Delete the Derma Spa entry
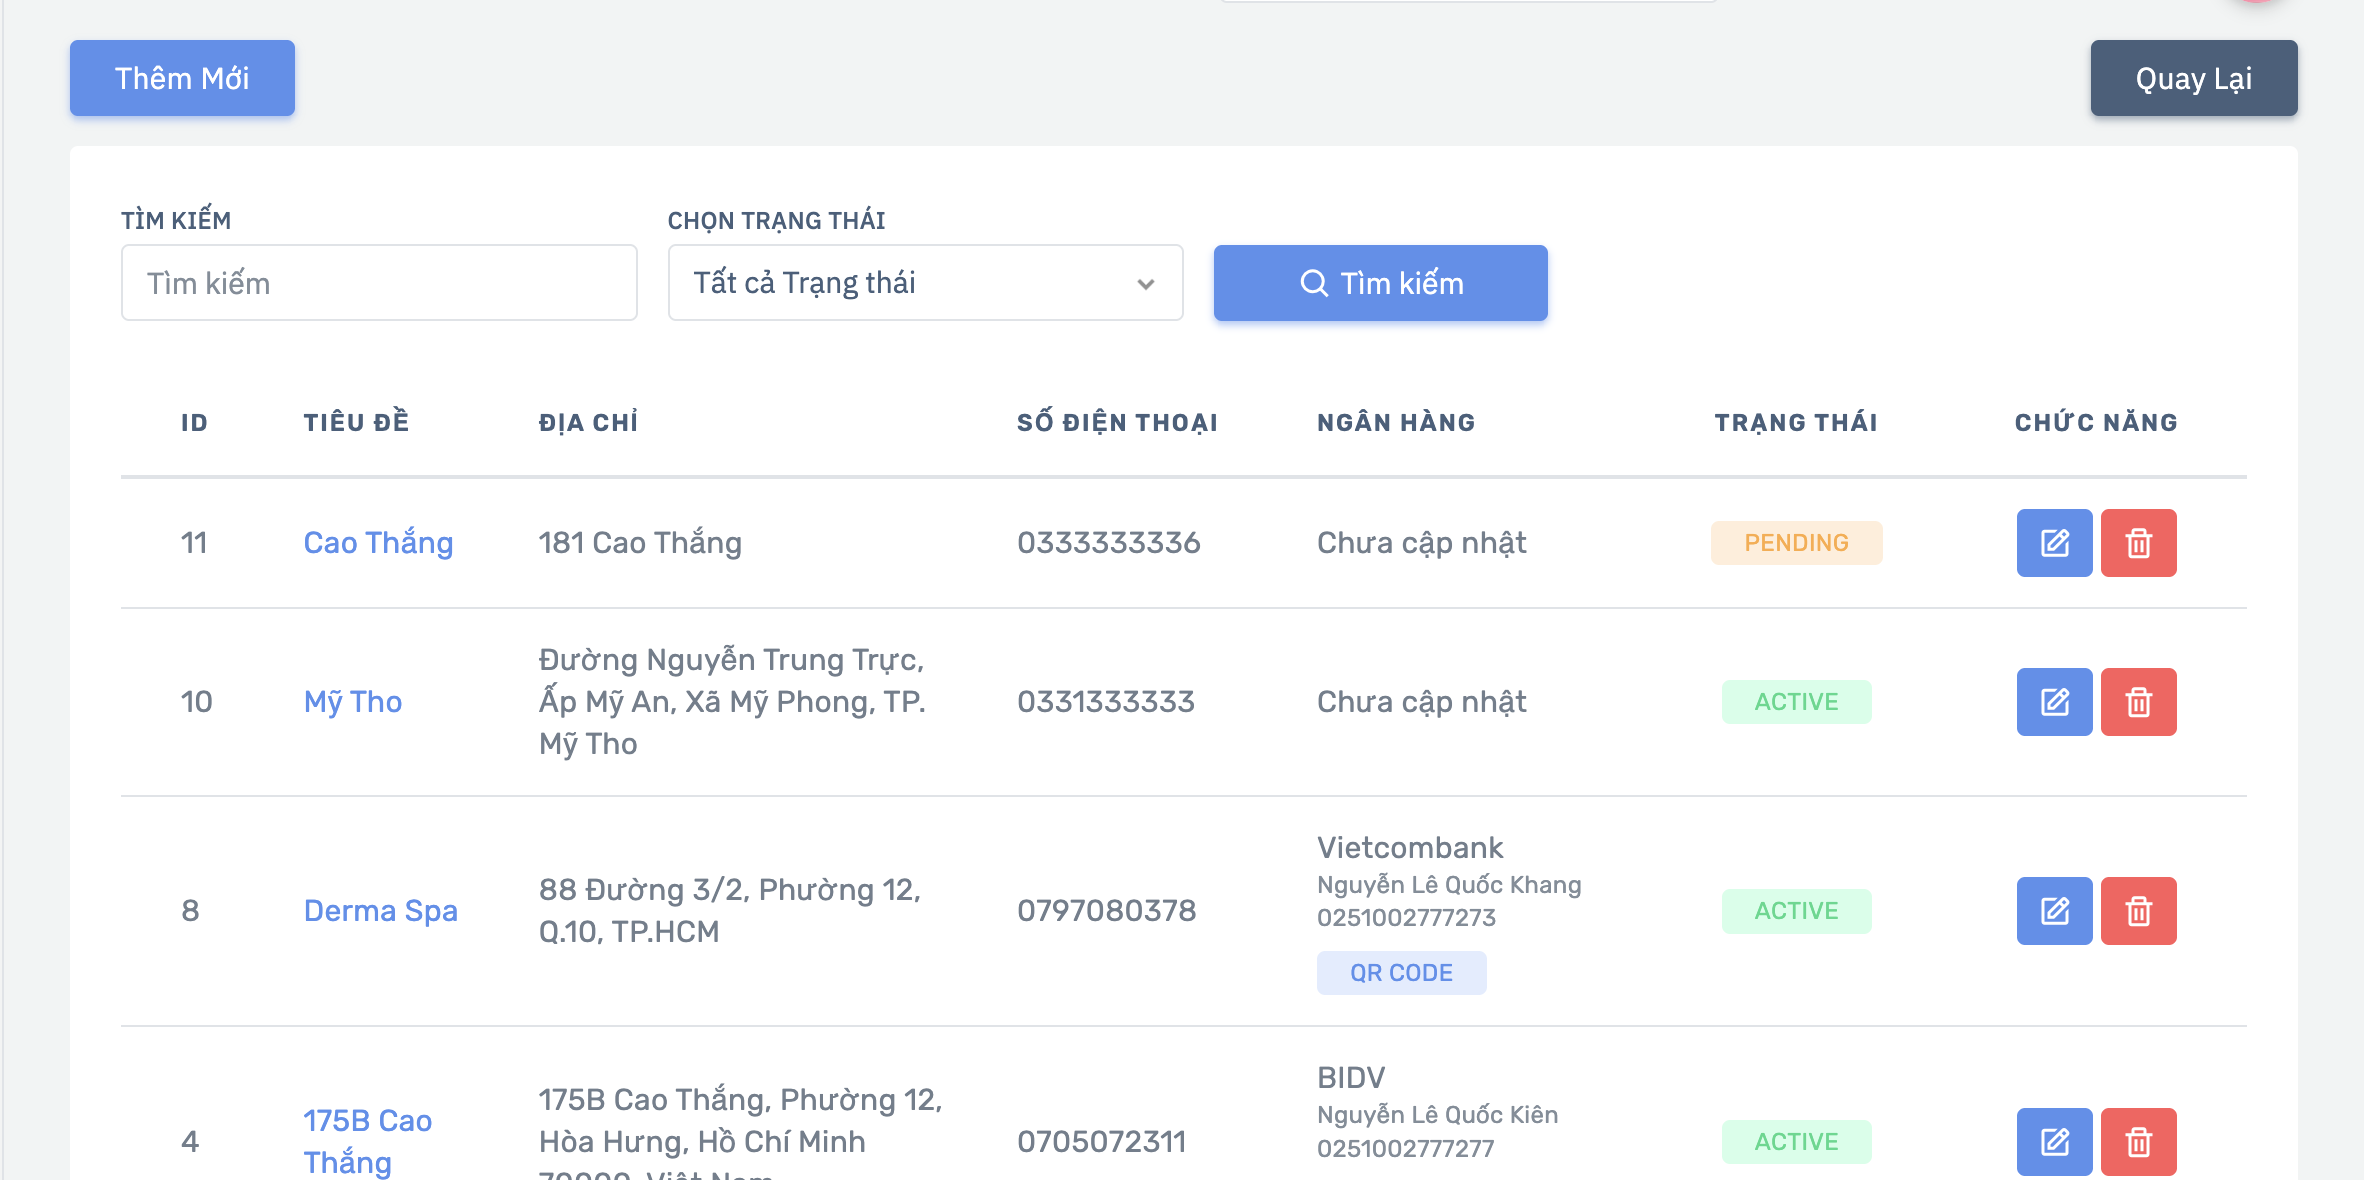2364x1180 pixels. coord(2138,911)
